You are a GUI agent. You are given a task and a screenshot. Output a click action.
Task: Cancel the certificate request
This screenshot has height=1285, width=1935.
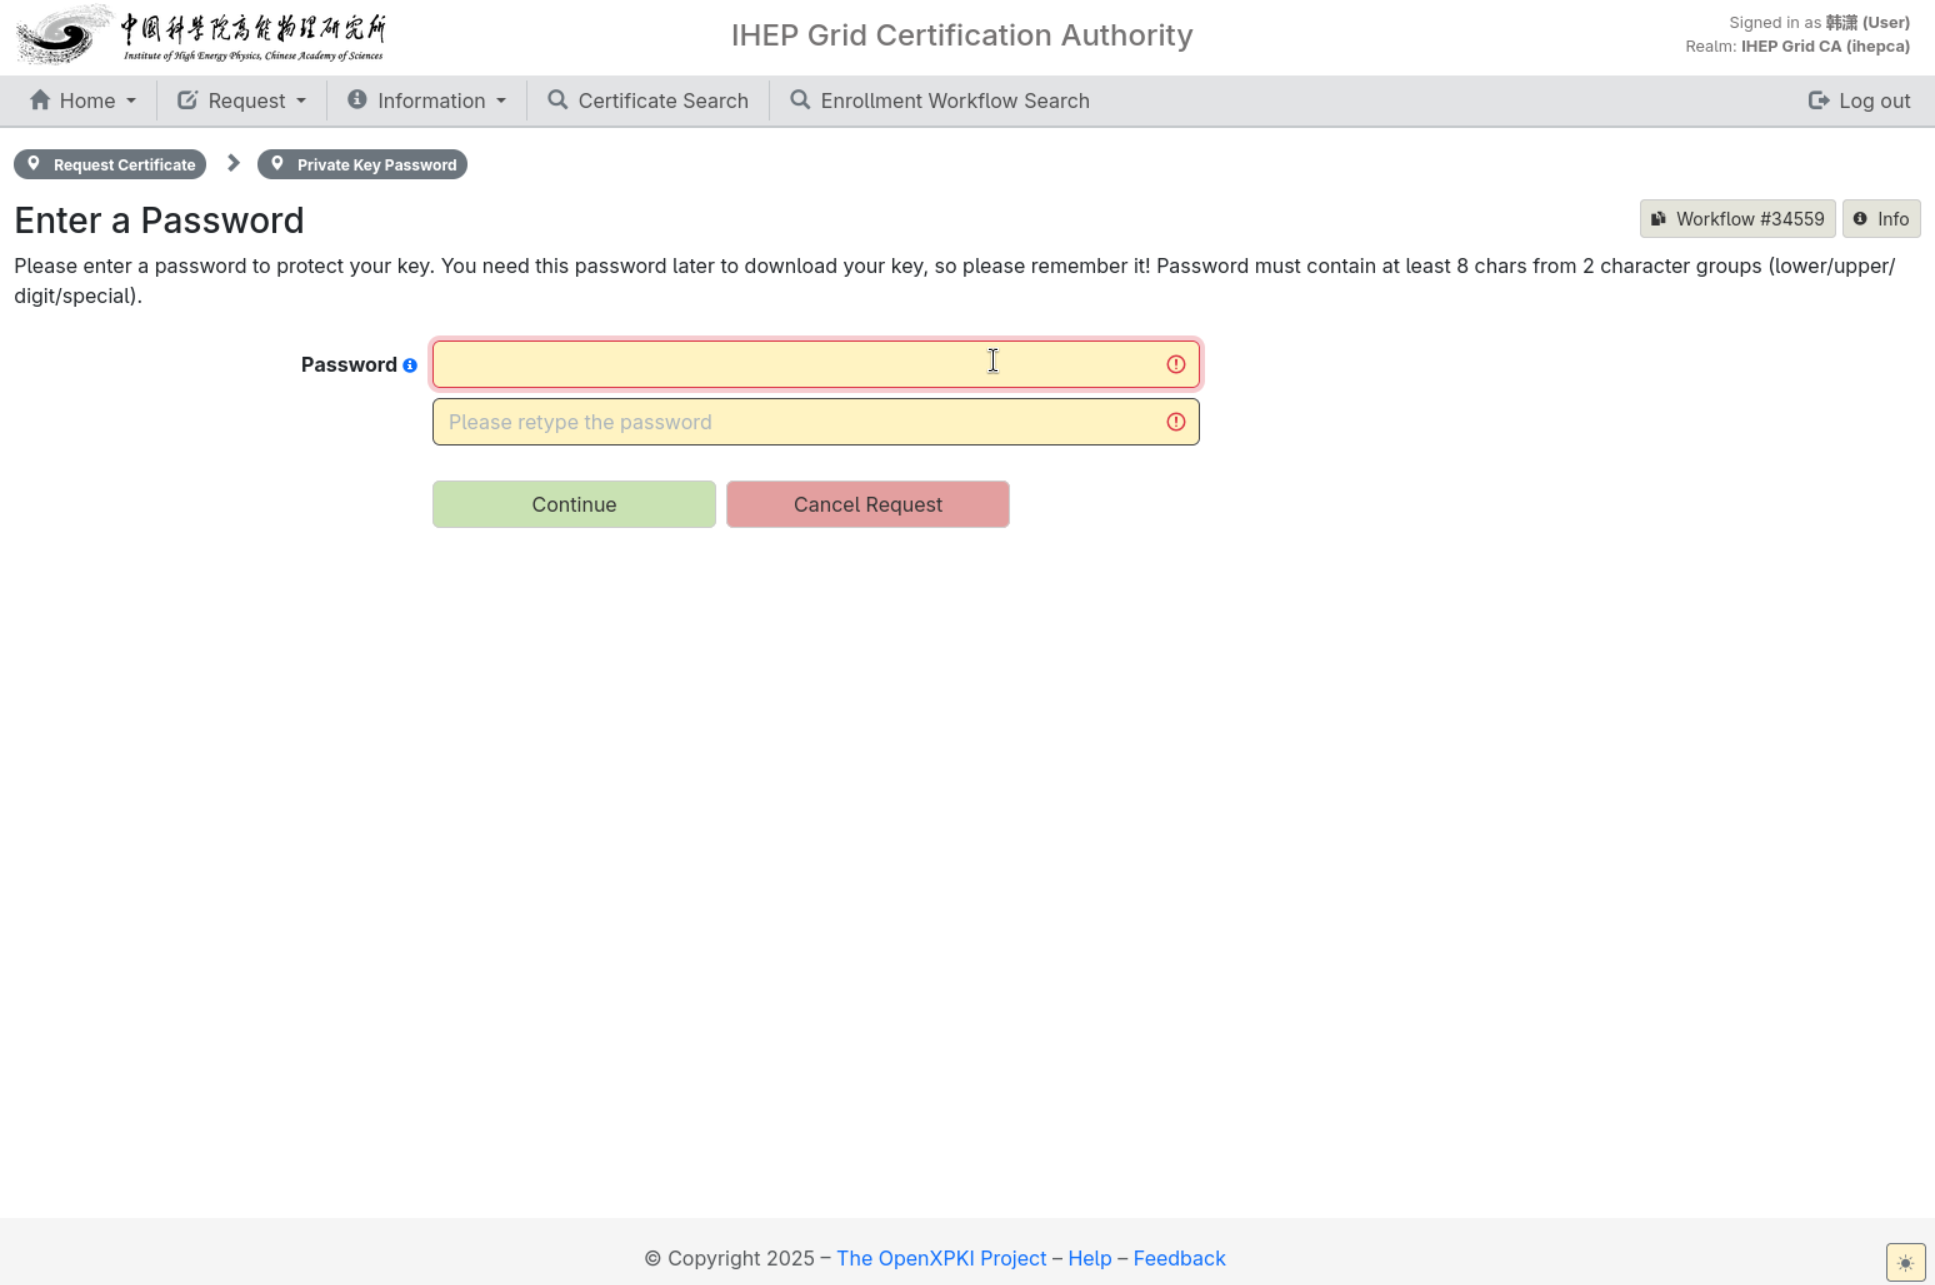pyautogui.click(x=868, y=504)
